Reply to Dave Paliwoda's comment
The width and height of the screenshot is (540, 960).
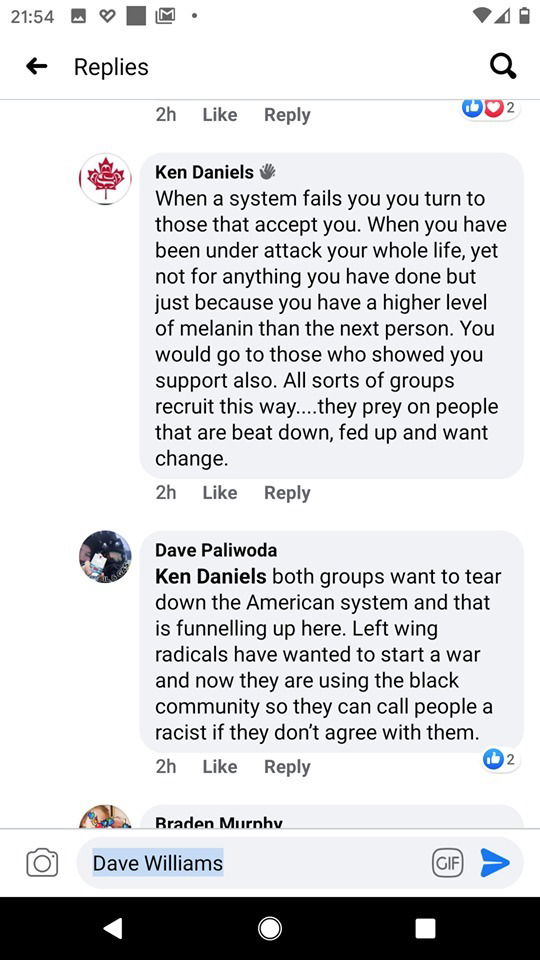coord(287,767)
